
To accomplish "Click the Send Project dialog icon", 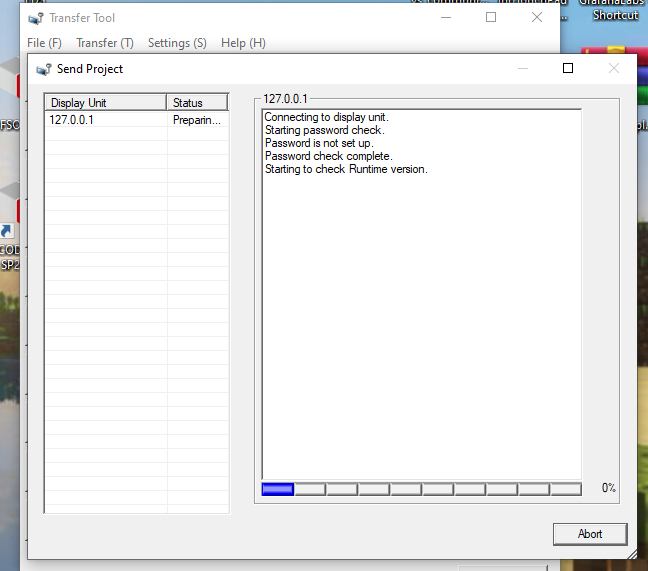I will point(43,69).
